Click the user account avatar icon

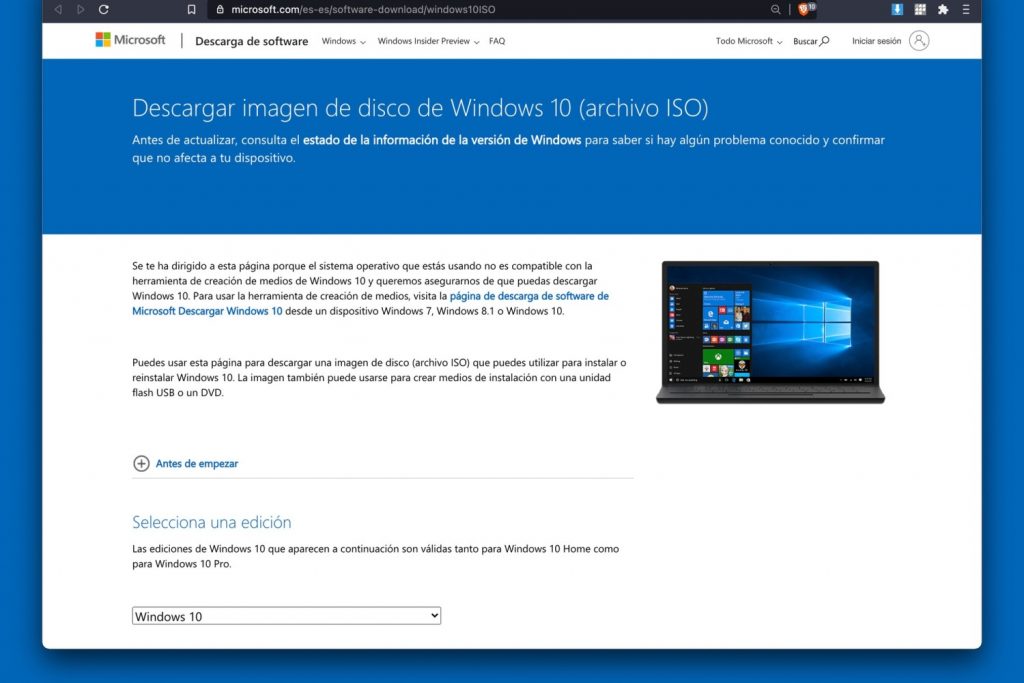tap(919, 41)
